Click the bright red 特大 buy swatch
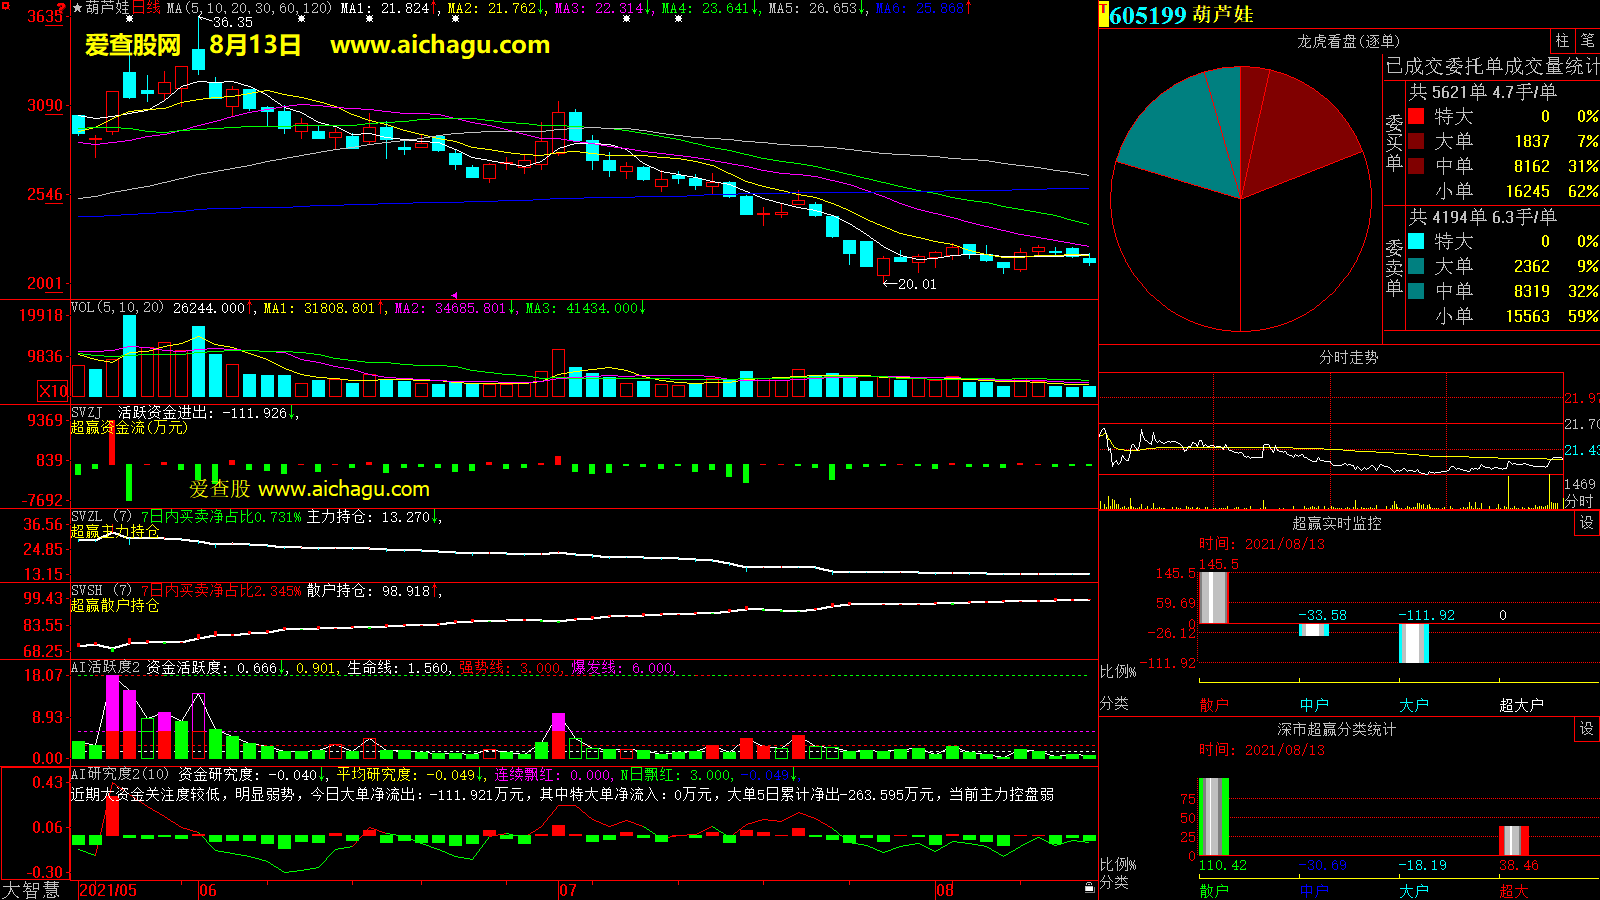 click(x=1416, y=117)
